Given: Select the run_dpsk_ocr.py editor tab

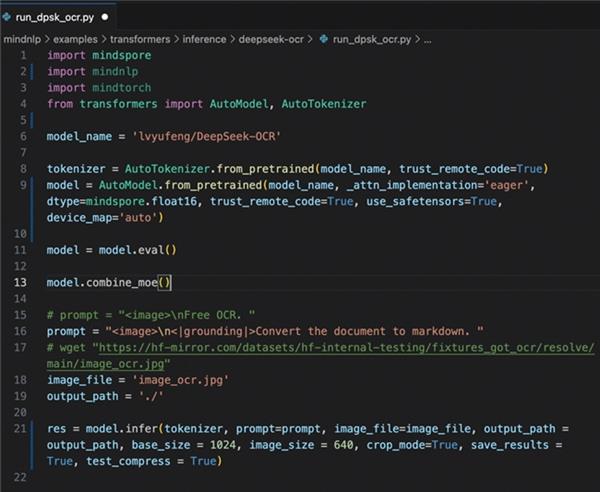Looking at the screenshot, I should [57, 17].
